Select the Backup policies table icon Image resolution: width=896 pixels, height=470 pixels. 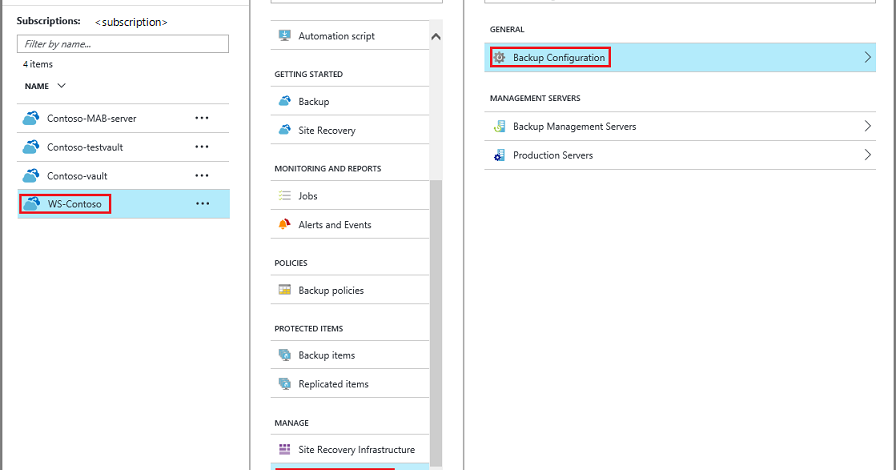click(x=285, y=290)
